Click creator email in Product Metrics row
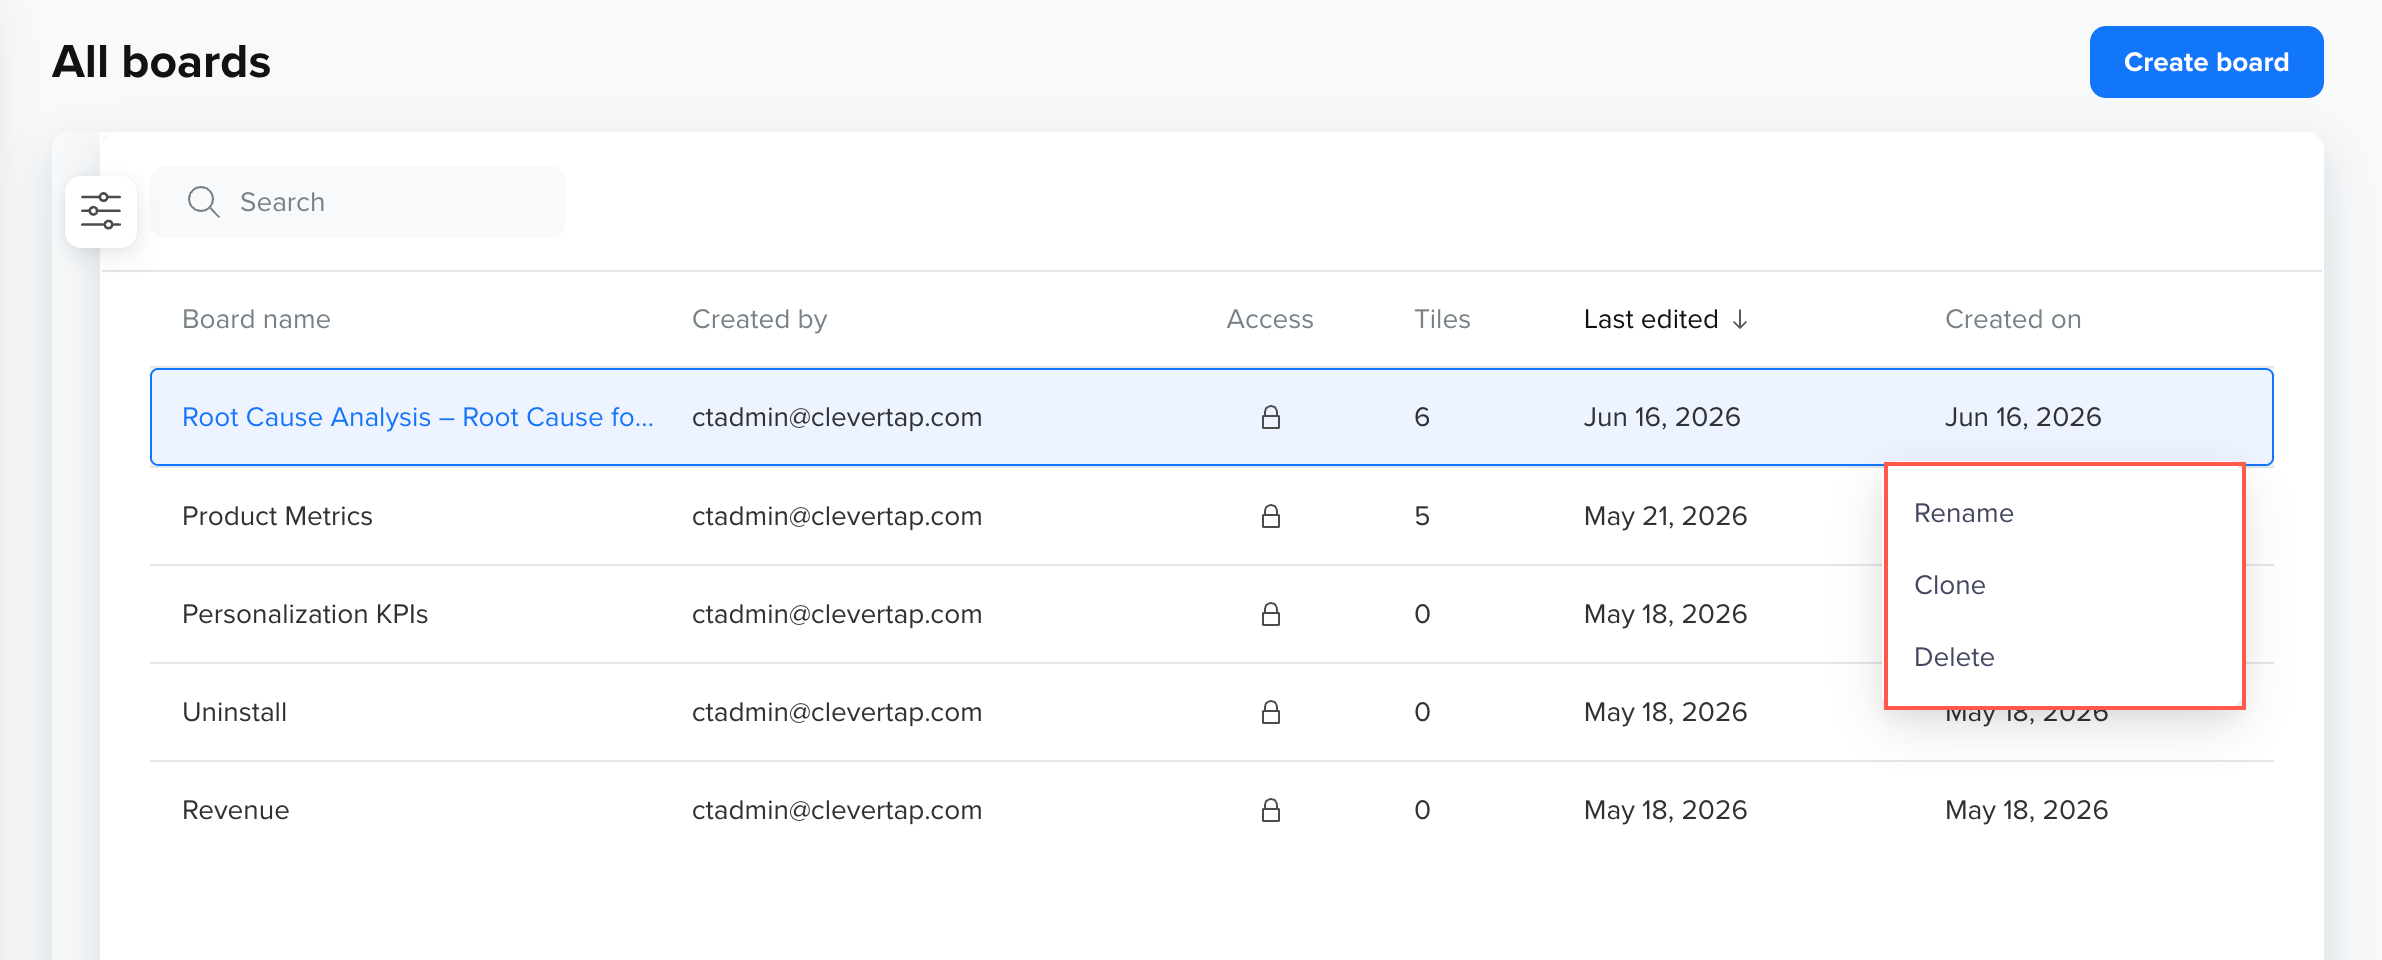 click(x=837, y=516)
